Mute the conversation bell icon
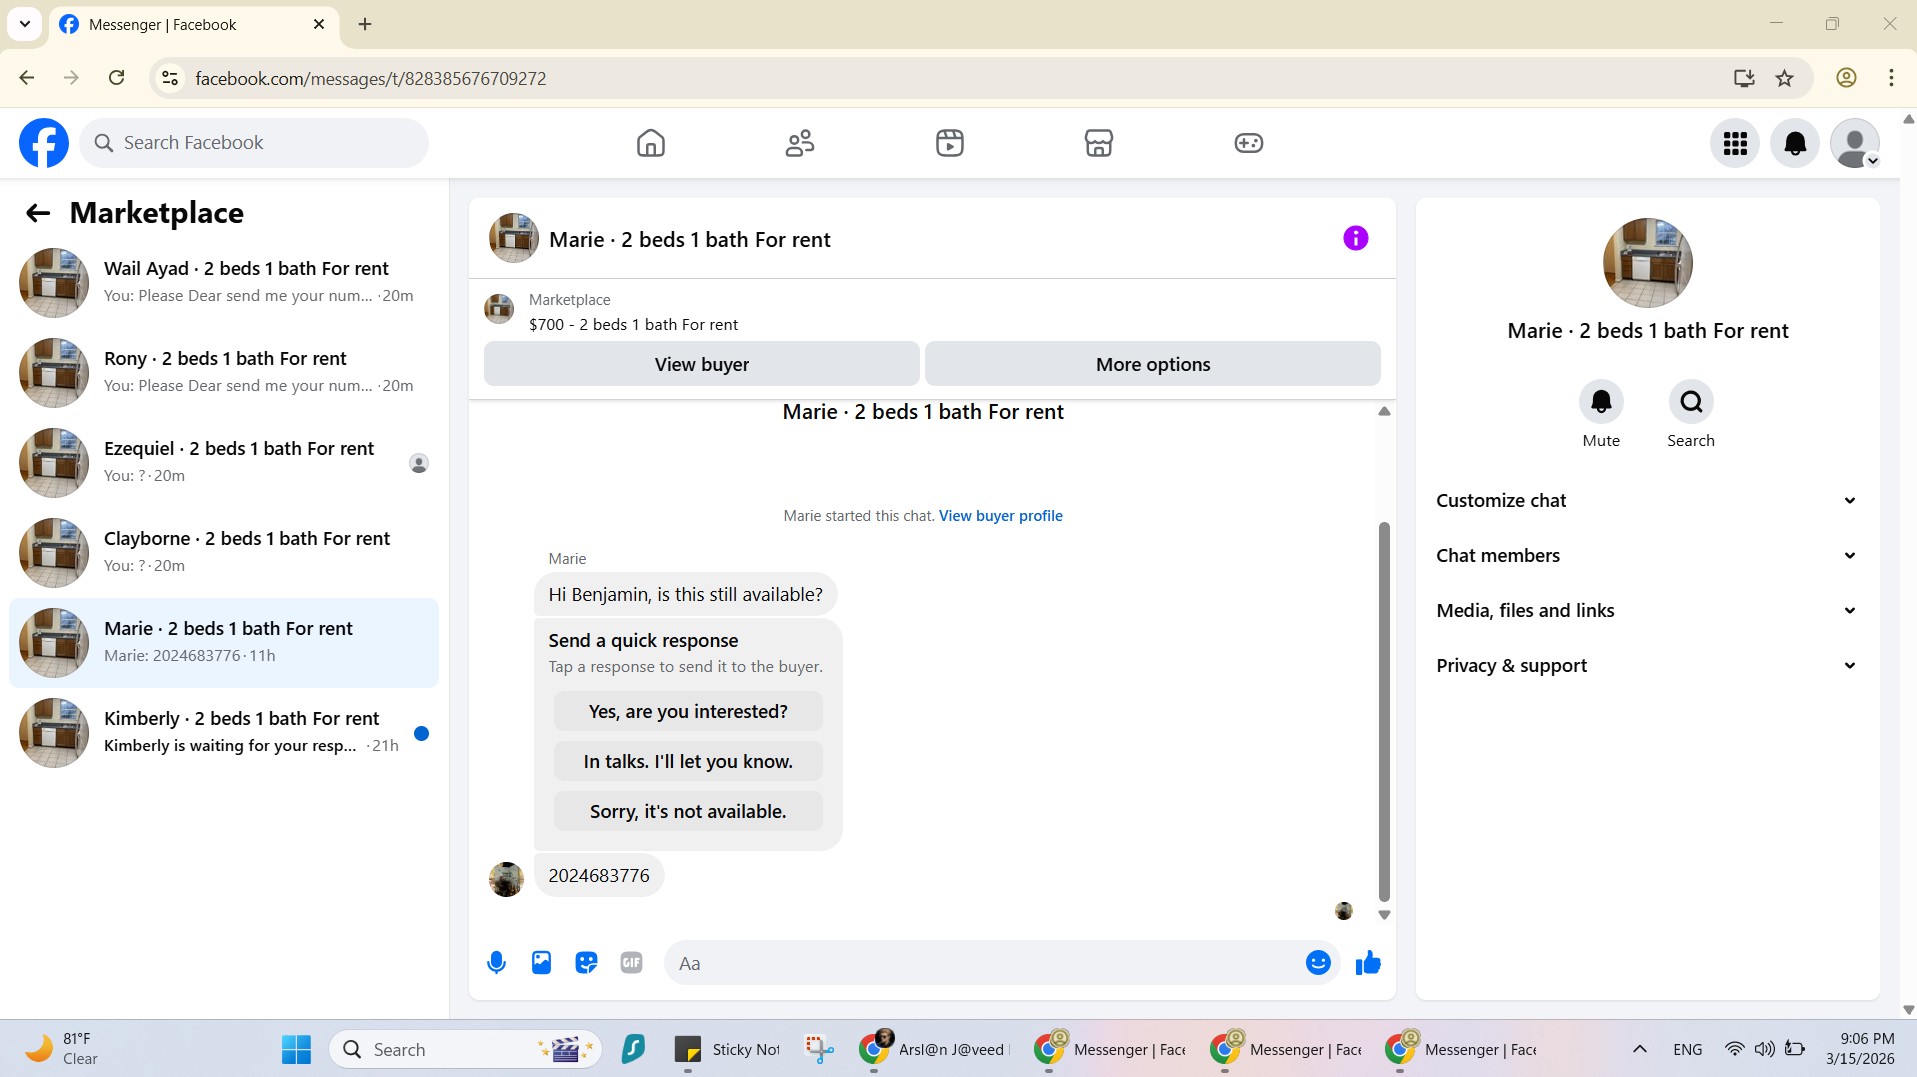Viewport: 1917px width, 1077px height. (1601, 402)
